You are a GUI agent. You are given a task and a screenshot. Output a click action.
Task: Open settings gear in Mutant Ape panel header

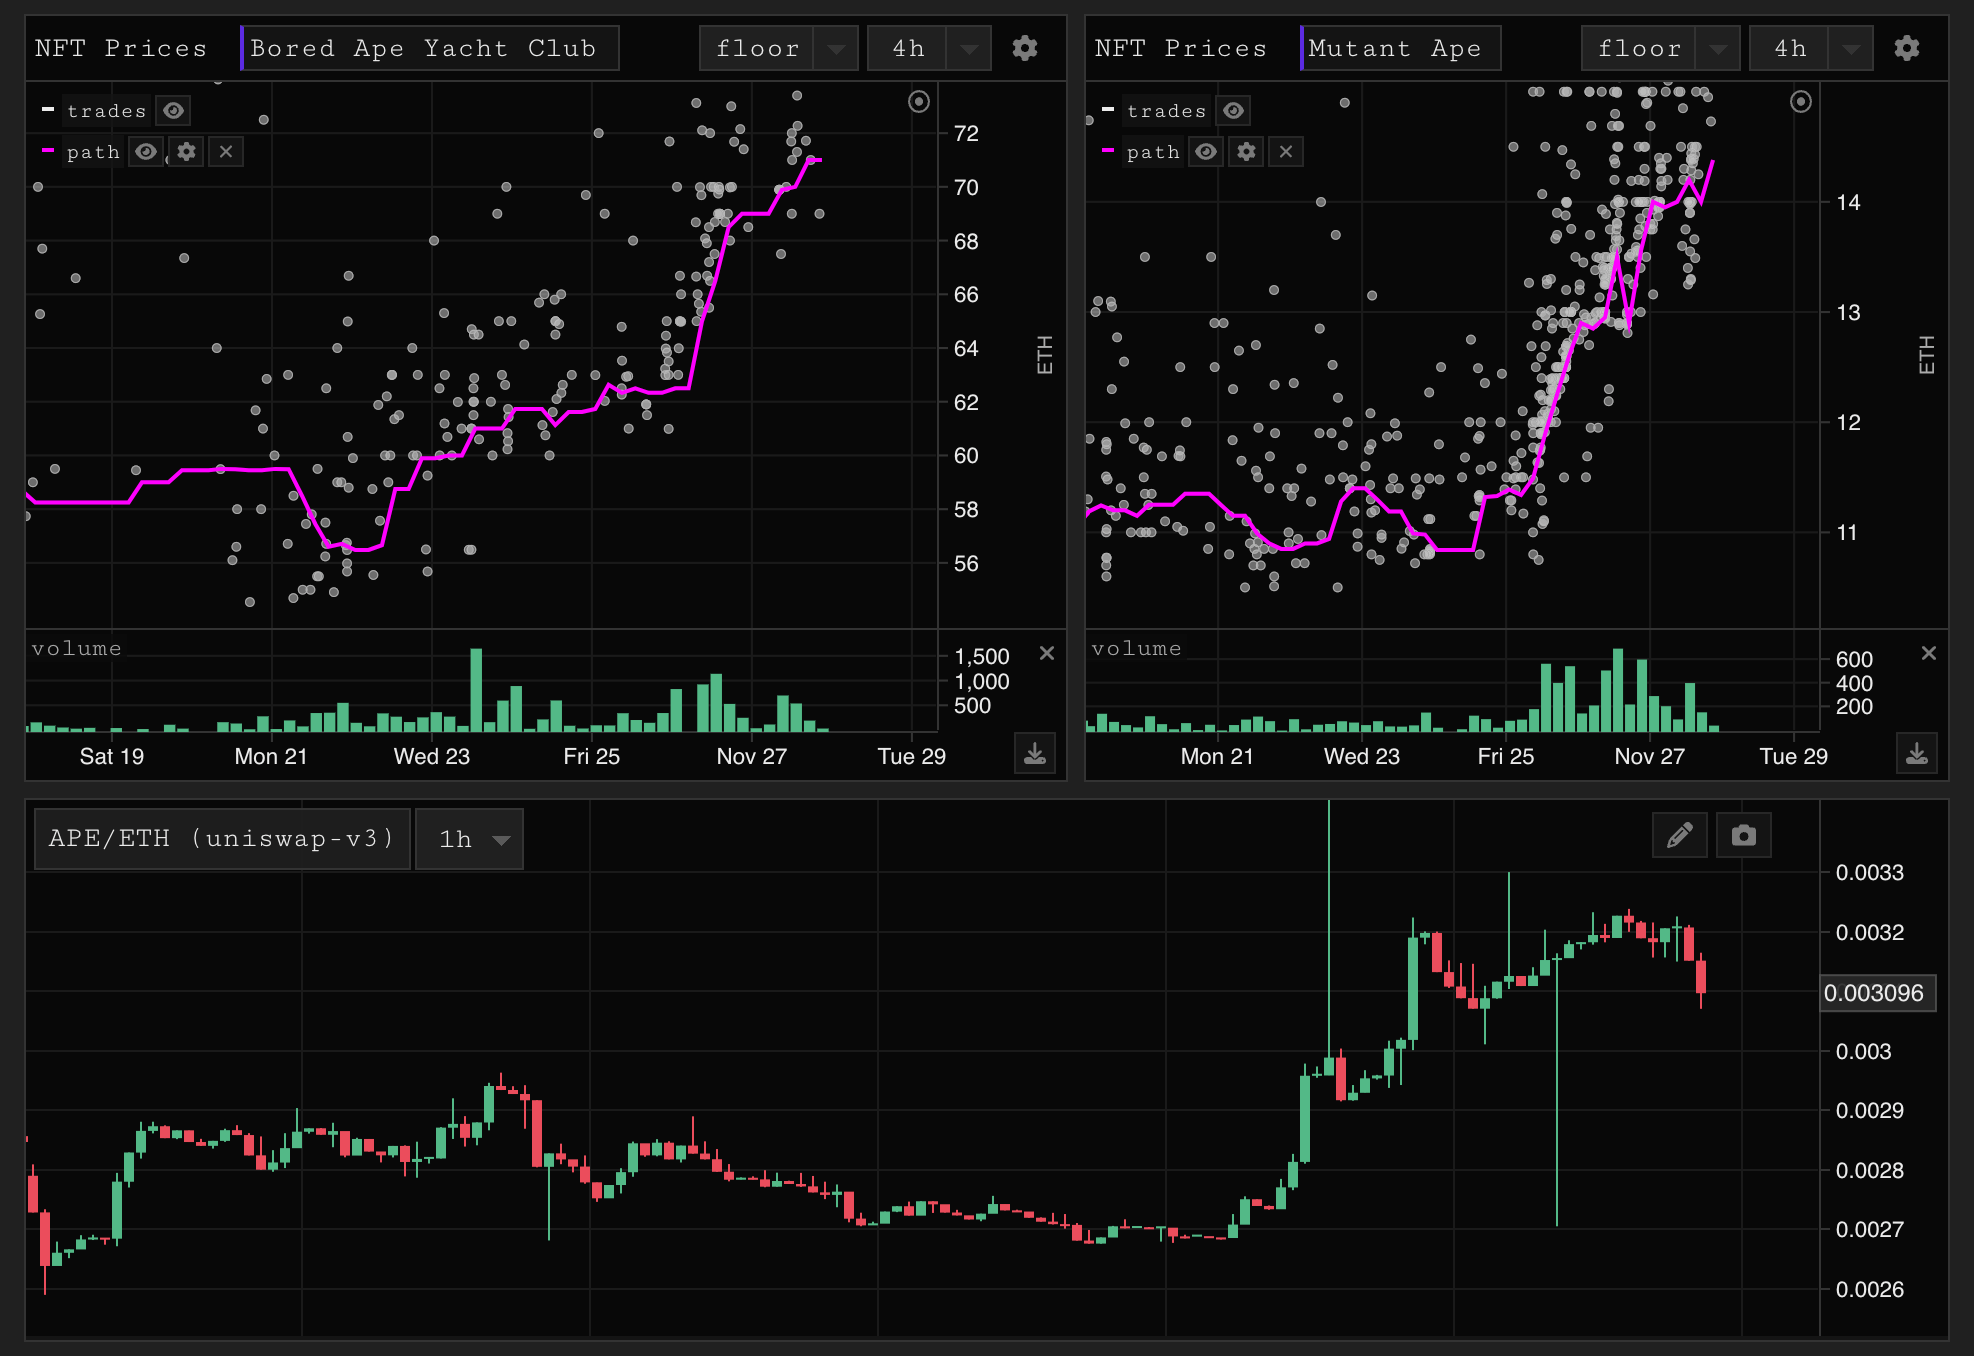tap(1906, 48)
